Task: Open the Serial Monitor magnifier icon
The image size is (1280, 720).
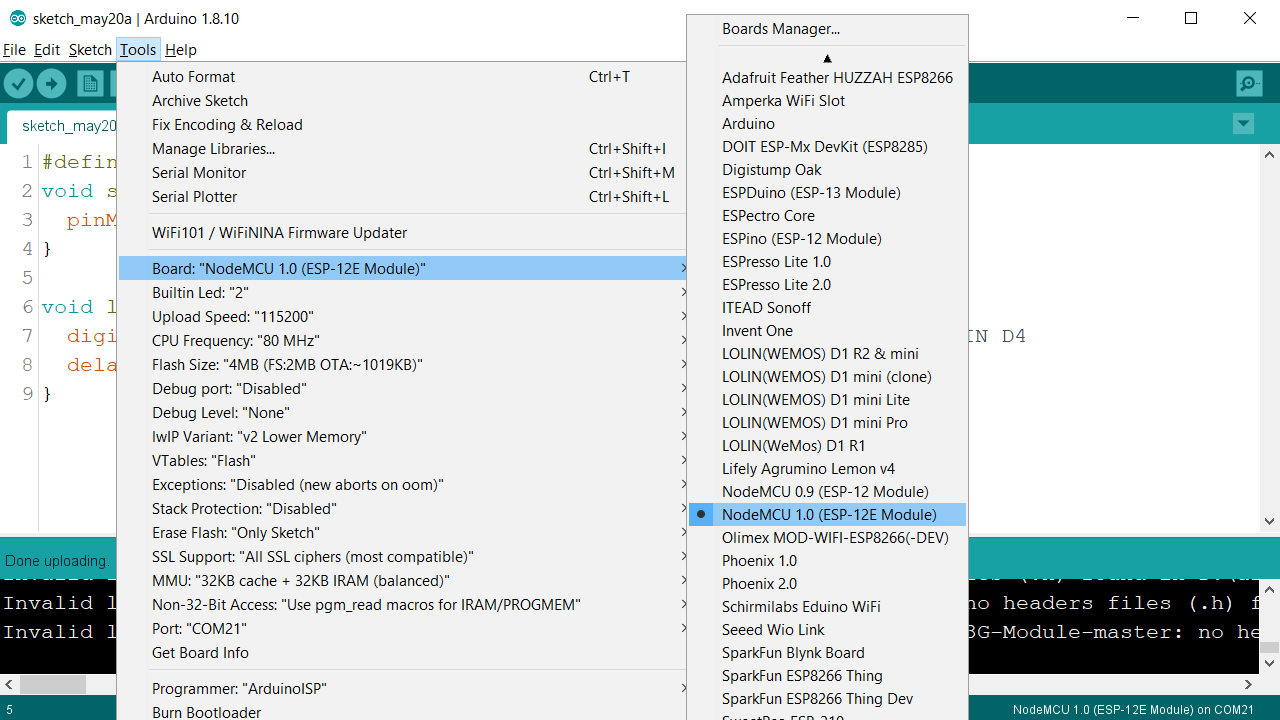Action: [1249, 84]
